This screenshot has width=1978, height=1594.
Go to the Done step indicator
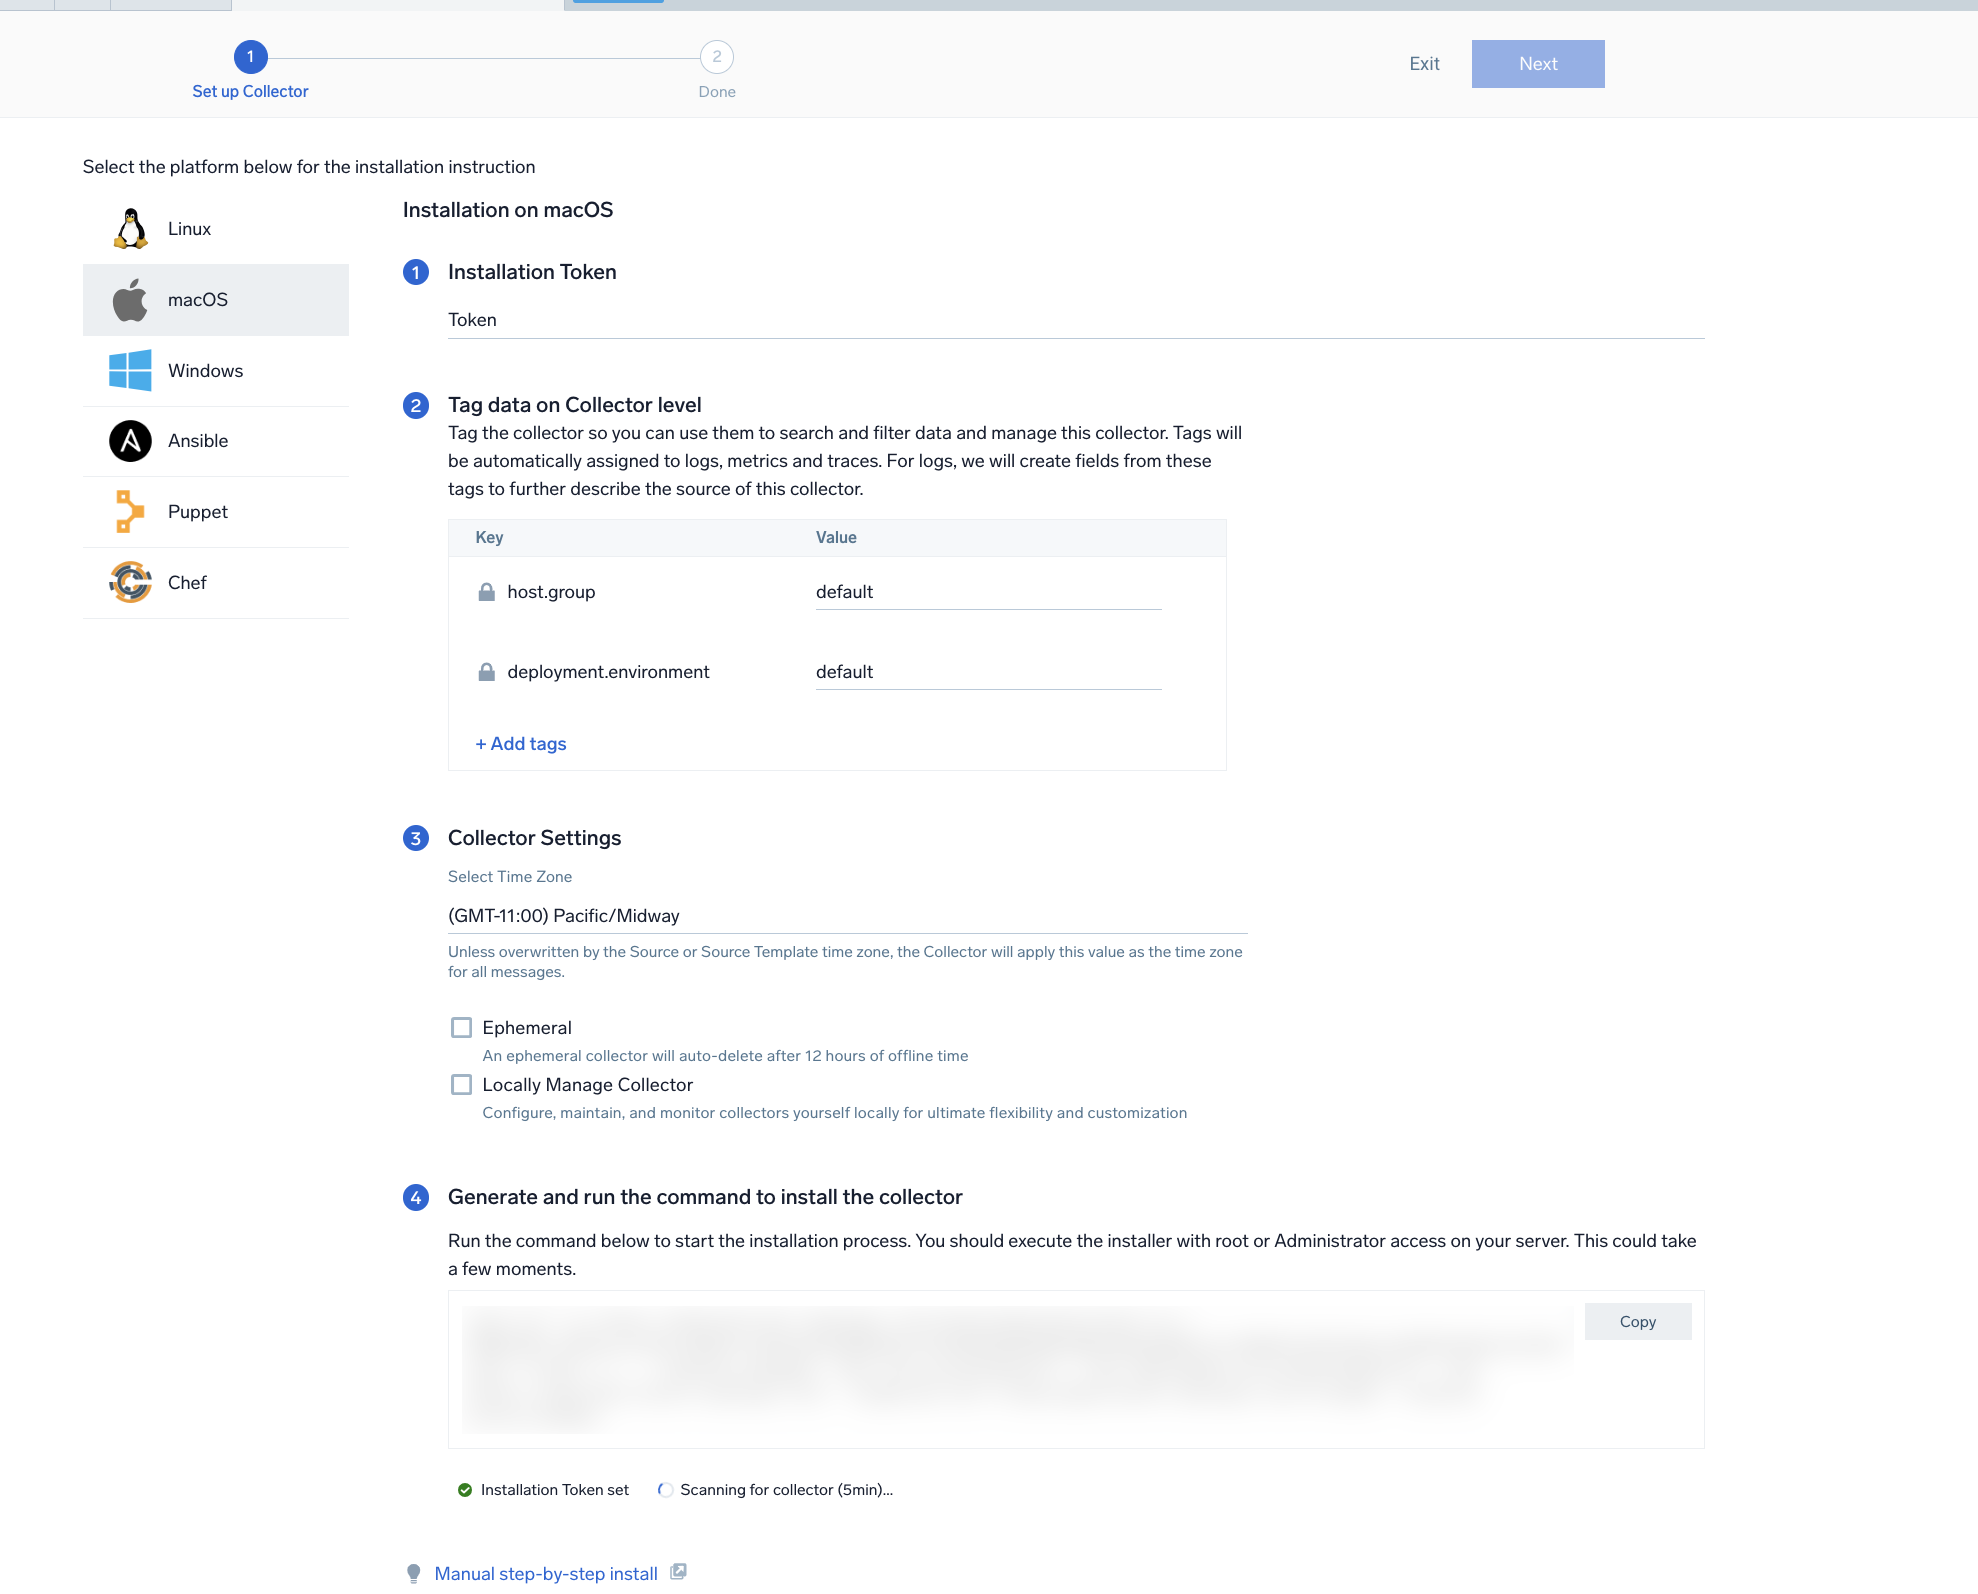click(x=716, y=58)
